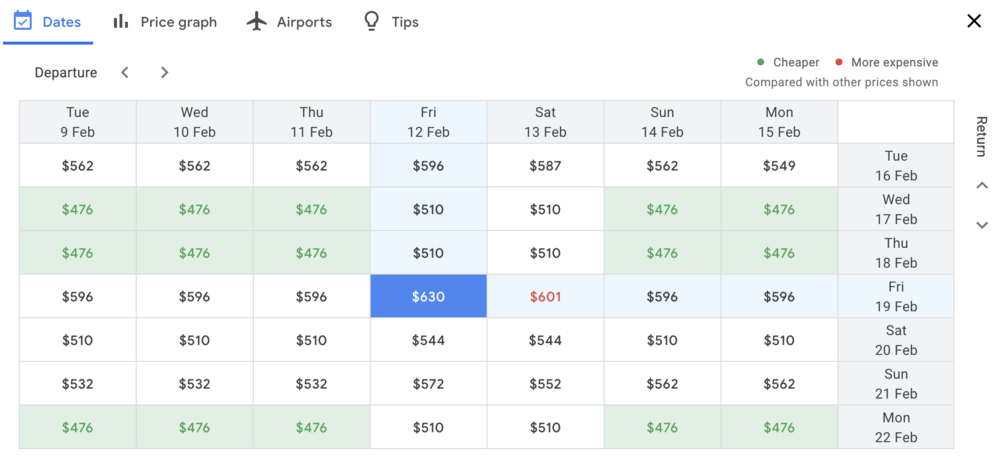This screenshot has width=1000, height=462.
Task: Select the highlighted $630 fare cell
Action: (x=428, y=296)
